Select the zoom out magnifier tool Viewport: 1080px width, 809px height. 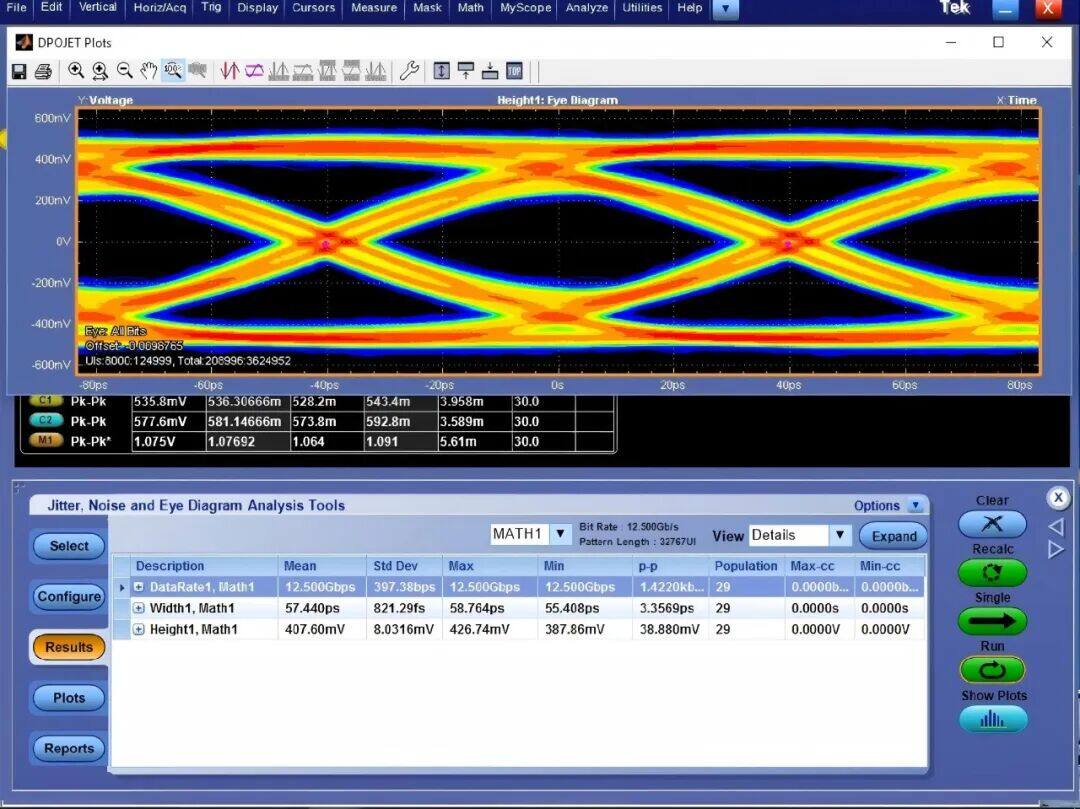[125, 70]
